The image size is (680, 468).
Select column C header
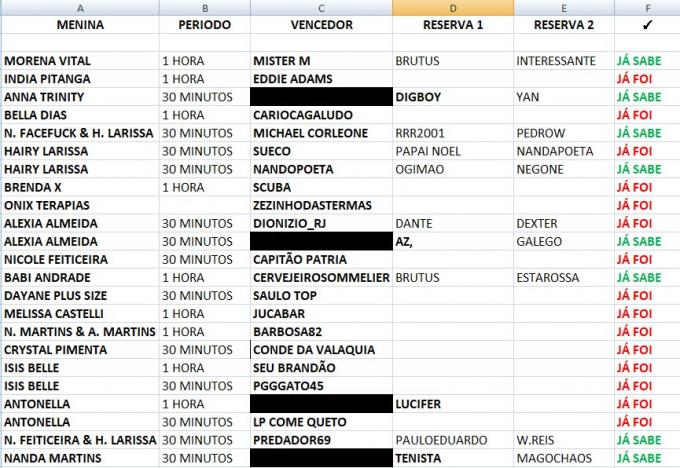[x=321, y=8]
